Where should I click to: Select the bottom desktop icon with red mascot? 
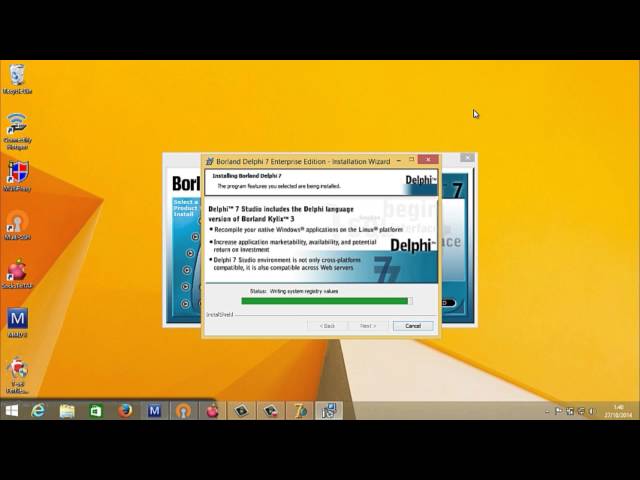click(x=17, y=376)
